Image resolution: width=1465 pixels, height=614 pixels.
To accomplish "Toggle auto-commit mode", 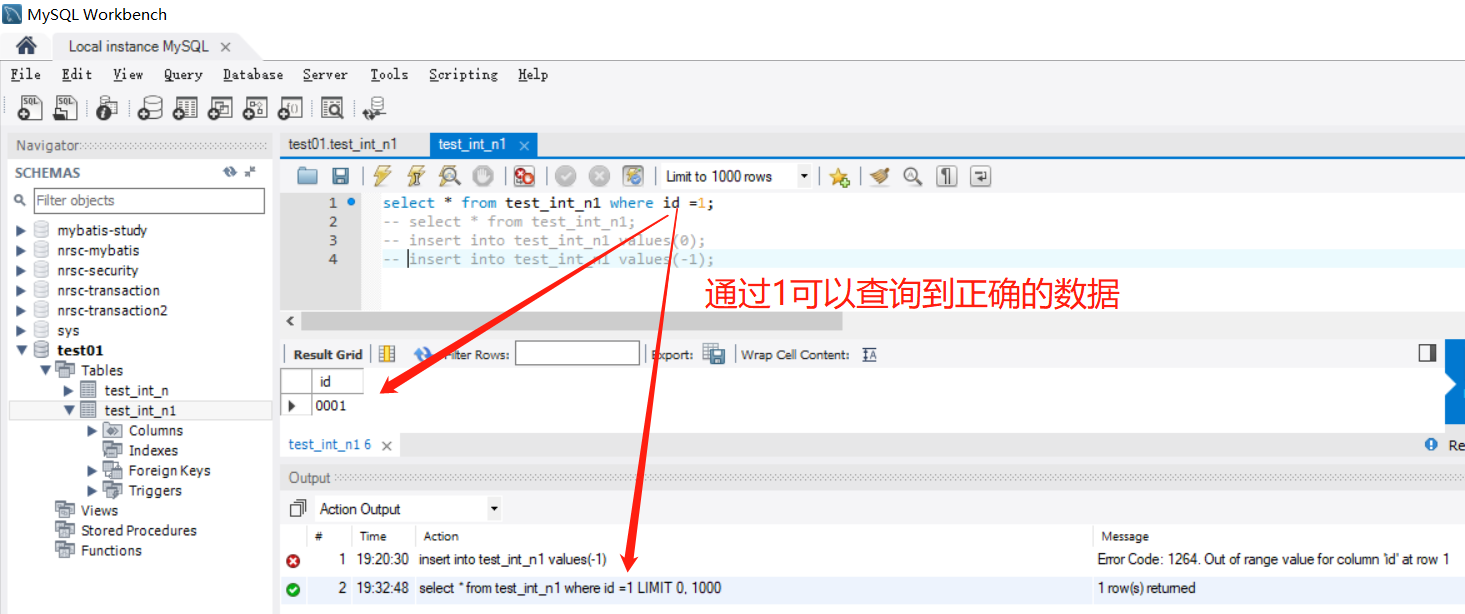I will (x=633, y=176).
